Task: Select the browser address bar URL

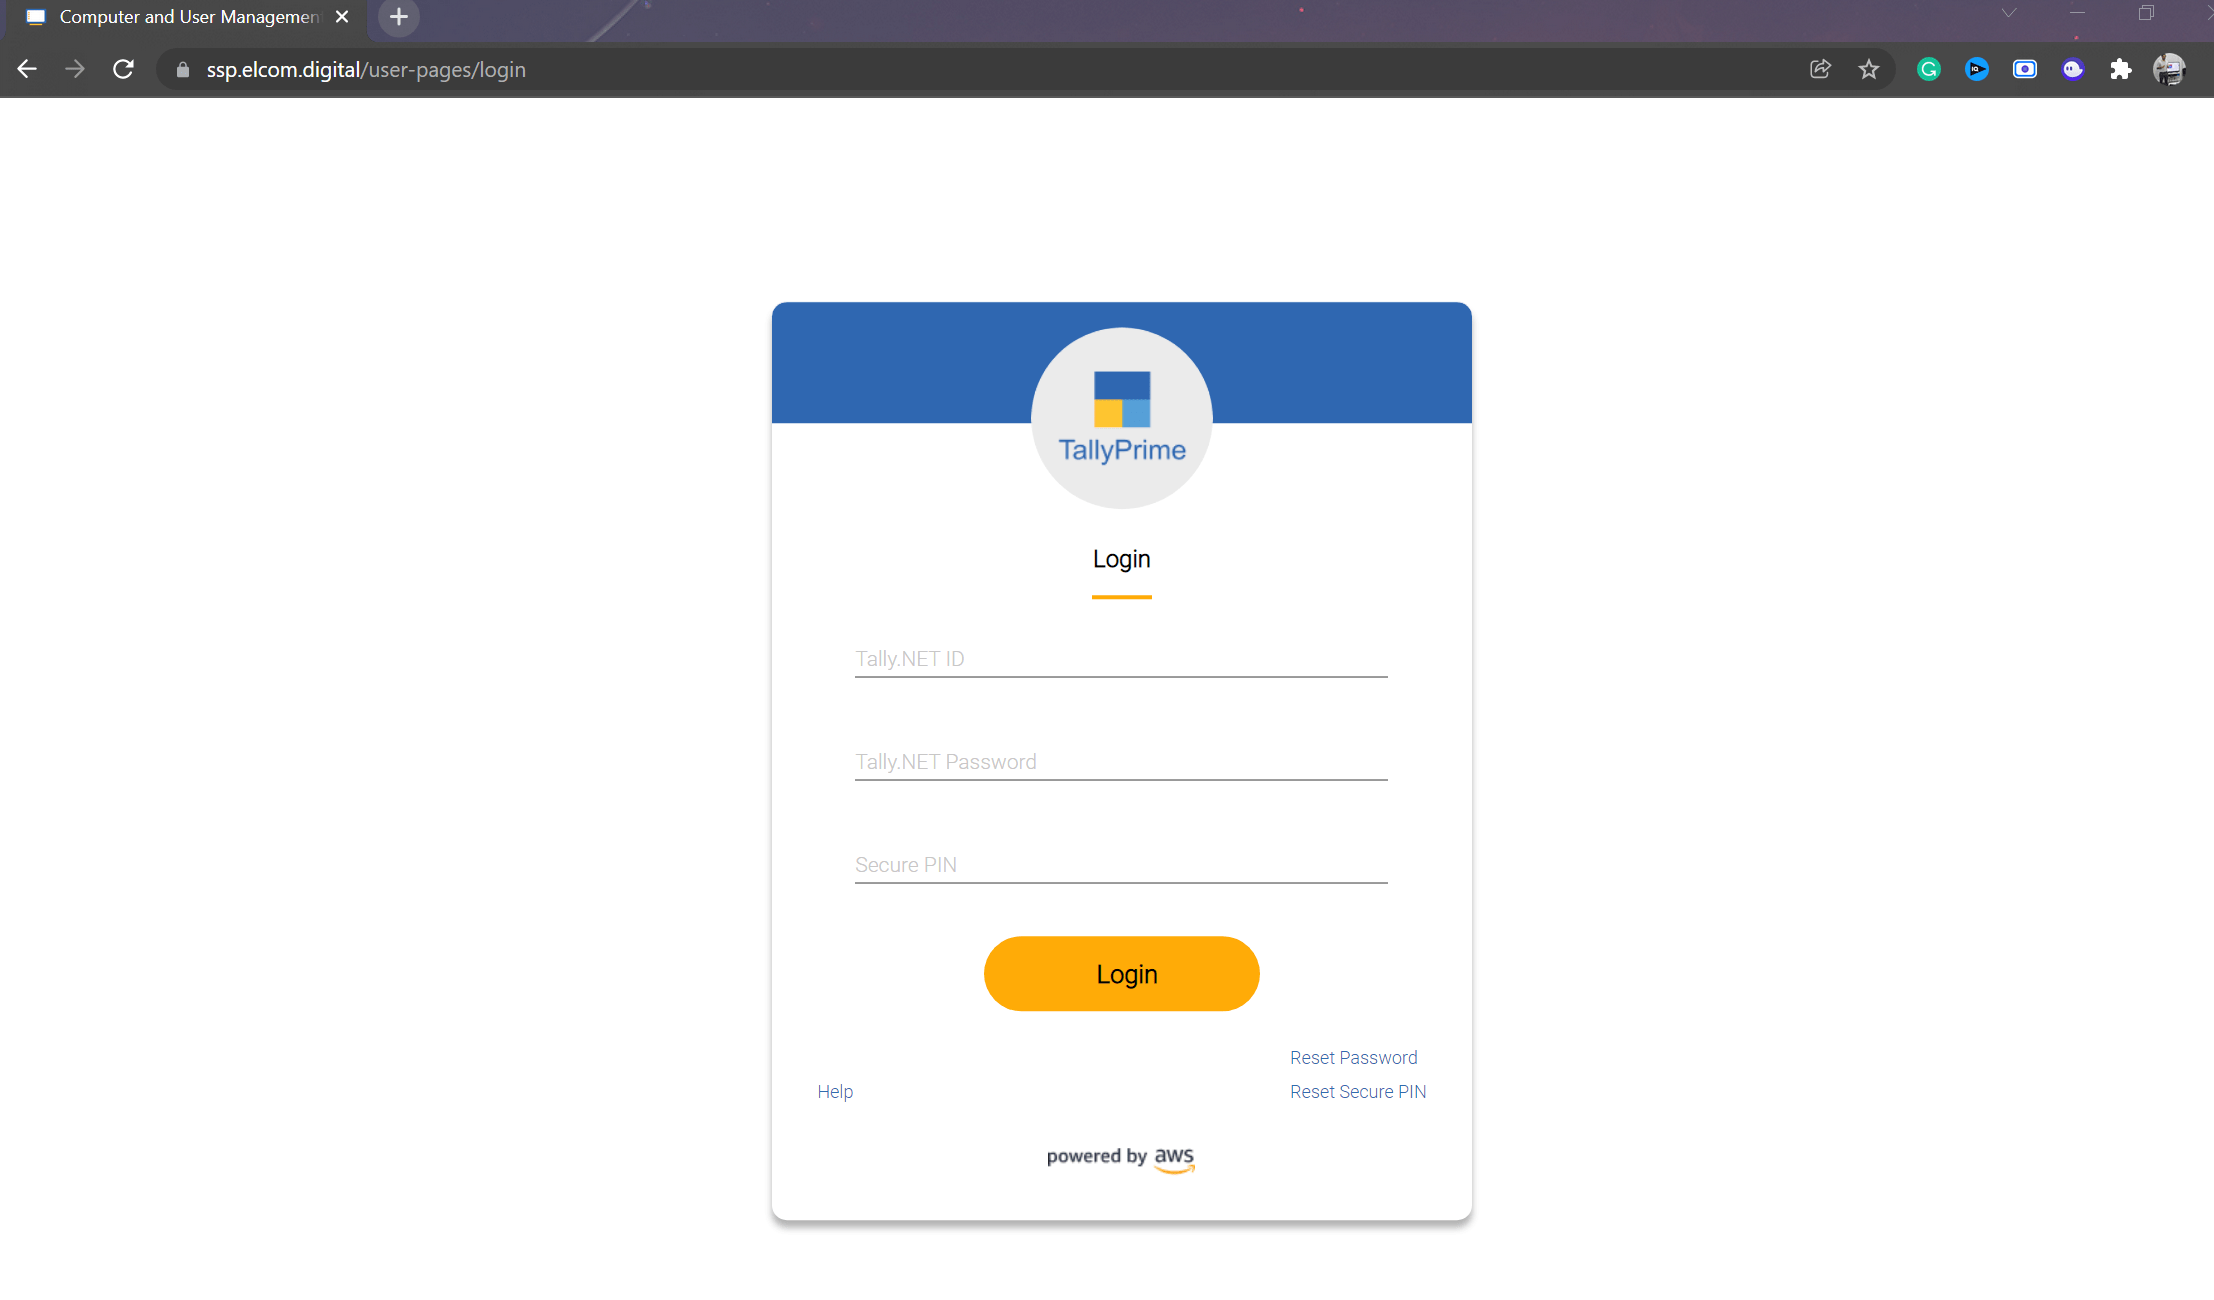Action: point(365,68)
